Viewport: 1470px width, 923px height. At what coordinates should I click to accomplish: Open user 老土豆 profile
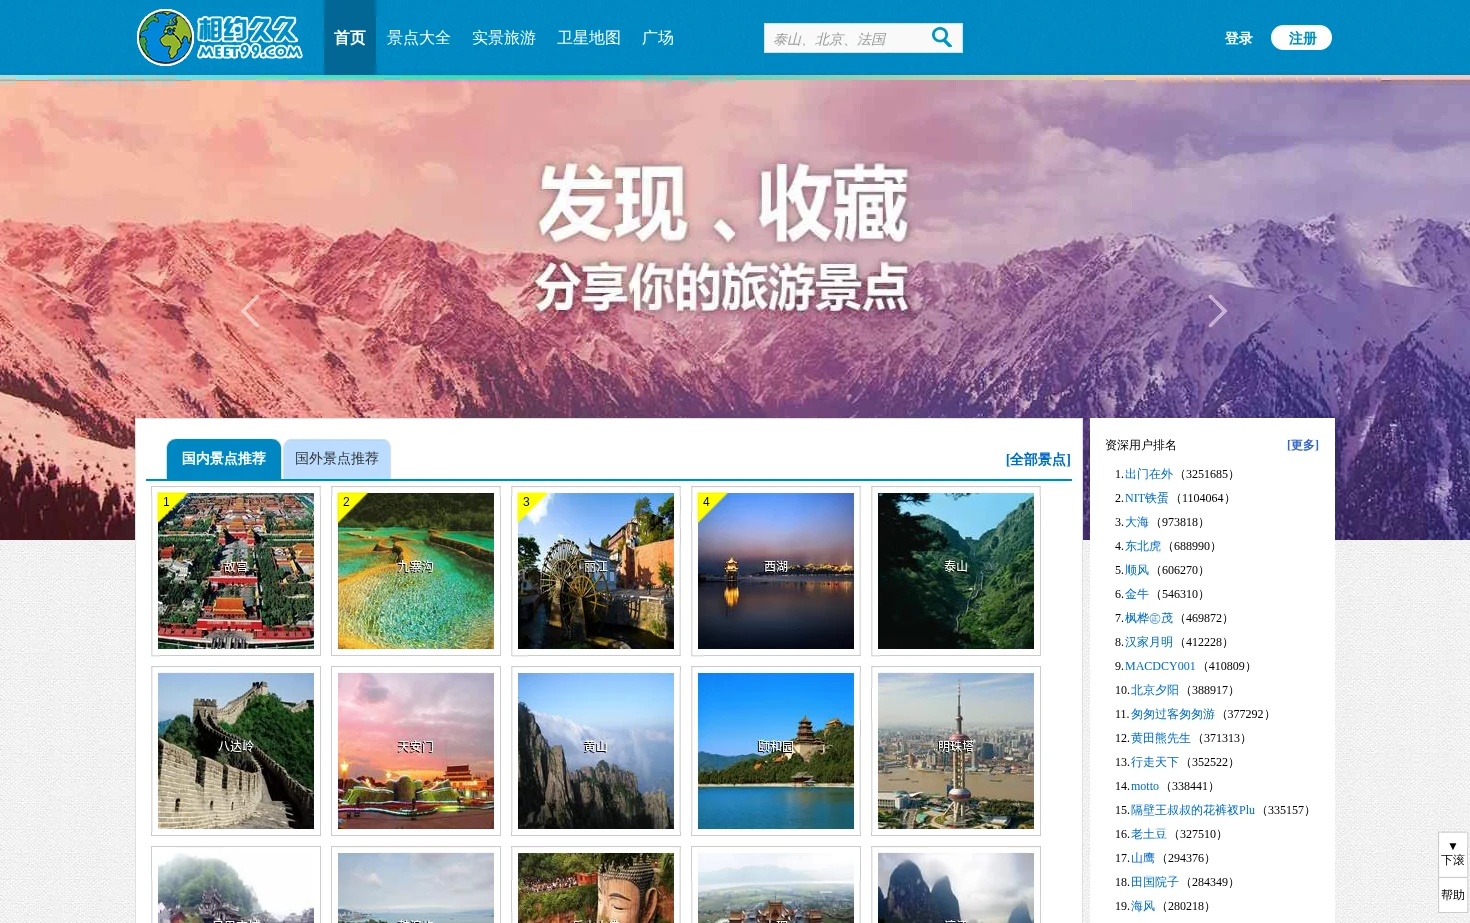1148,834
